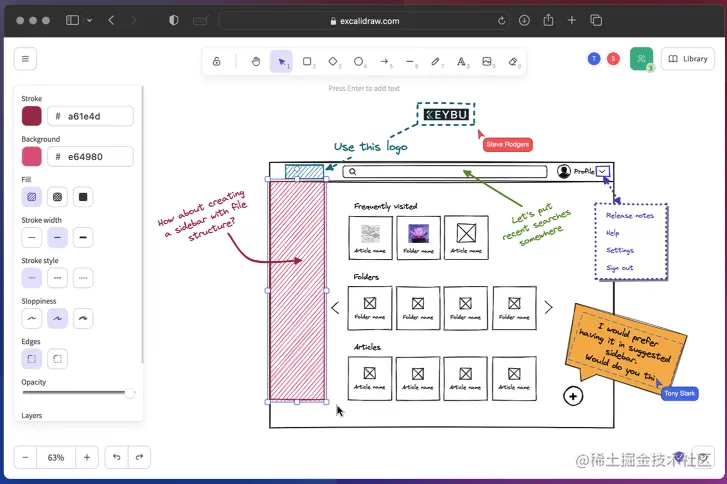
Task: Redo the last action
Action: 139,458
